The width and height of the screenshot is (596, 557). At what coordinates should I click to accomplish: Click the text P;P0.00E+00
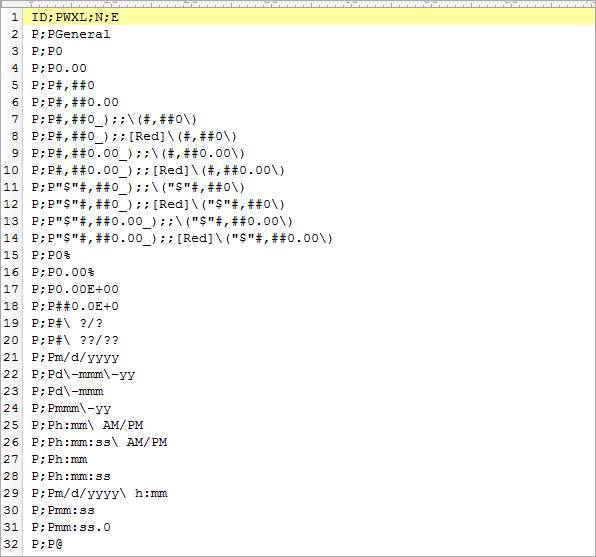click(x=75, y=289)
